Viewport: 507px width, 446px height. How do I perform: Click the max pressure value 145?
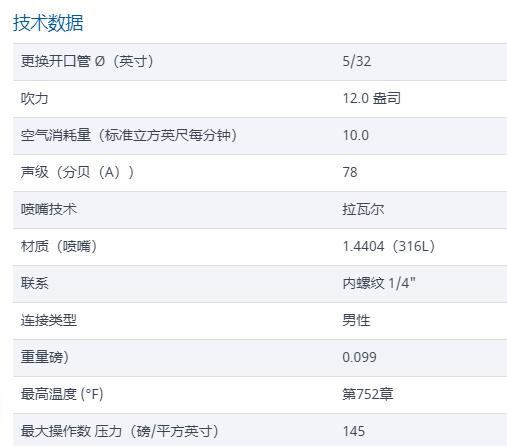tap(354, 431)
